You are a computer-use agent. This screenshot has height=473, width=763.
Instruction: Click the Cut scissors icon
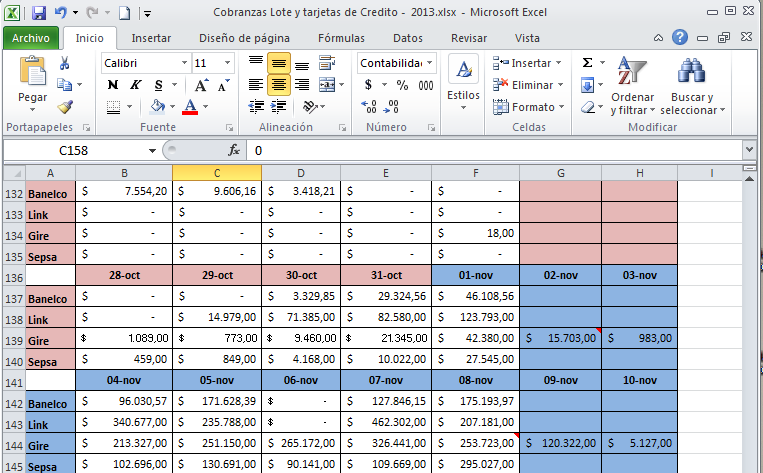tap(65, 63)
